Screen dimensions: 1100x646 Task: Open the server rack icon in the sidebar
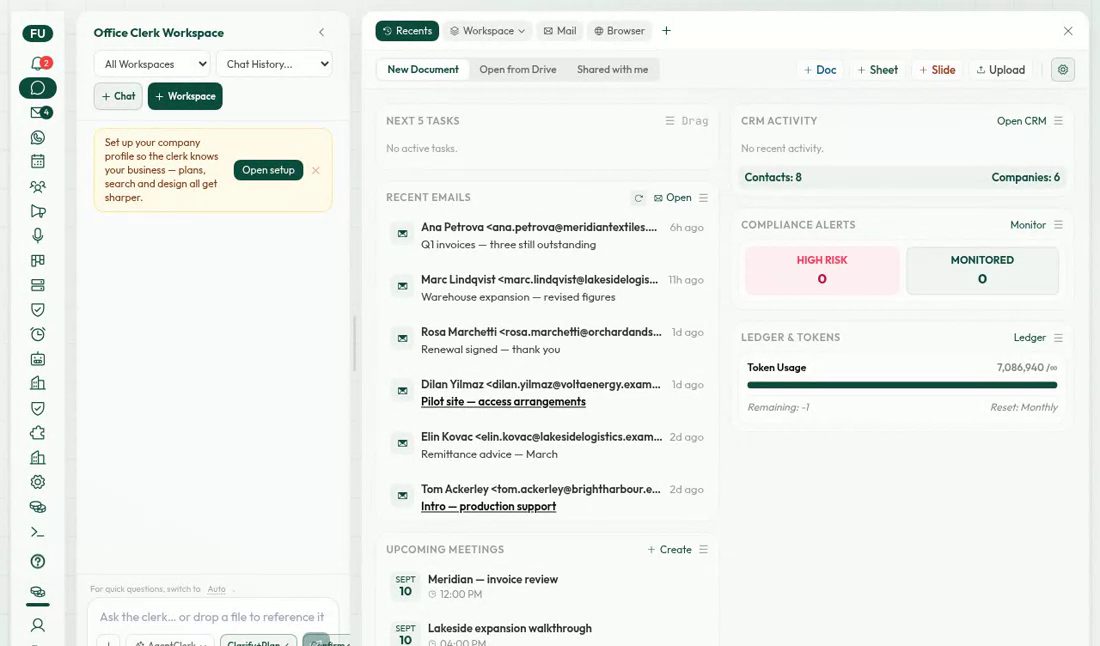38,285
